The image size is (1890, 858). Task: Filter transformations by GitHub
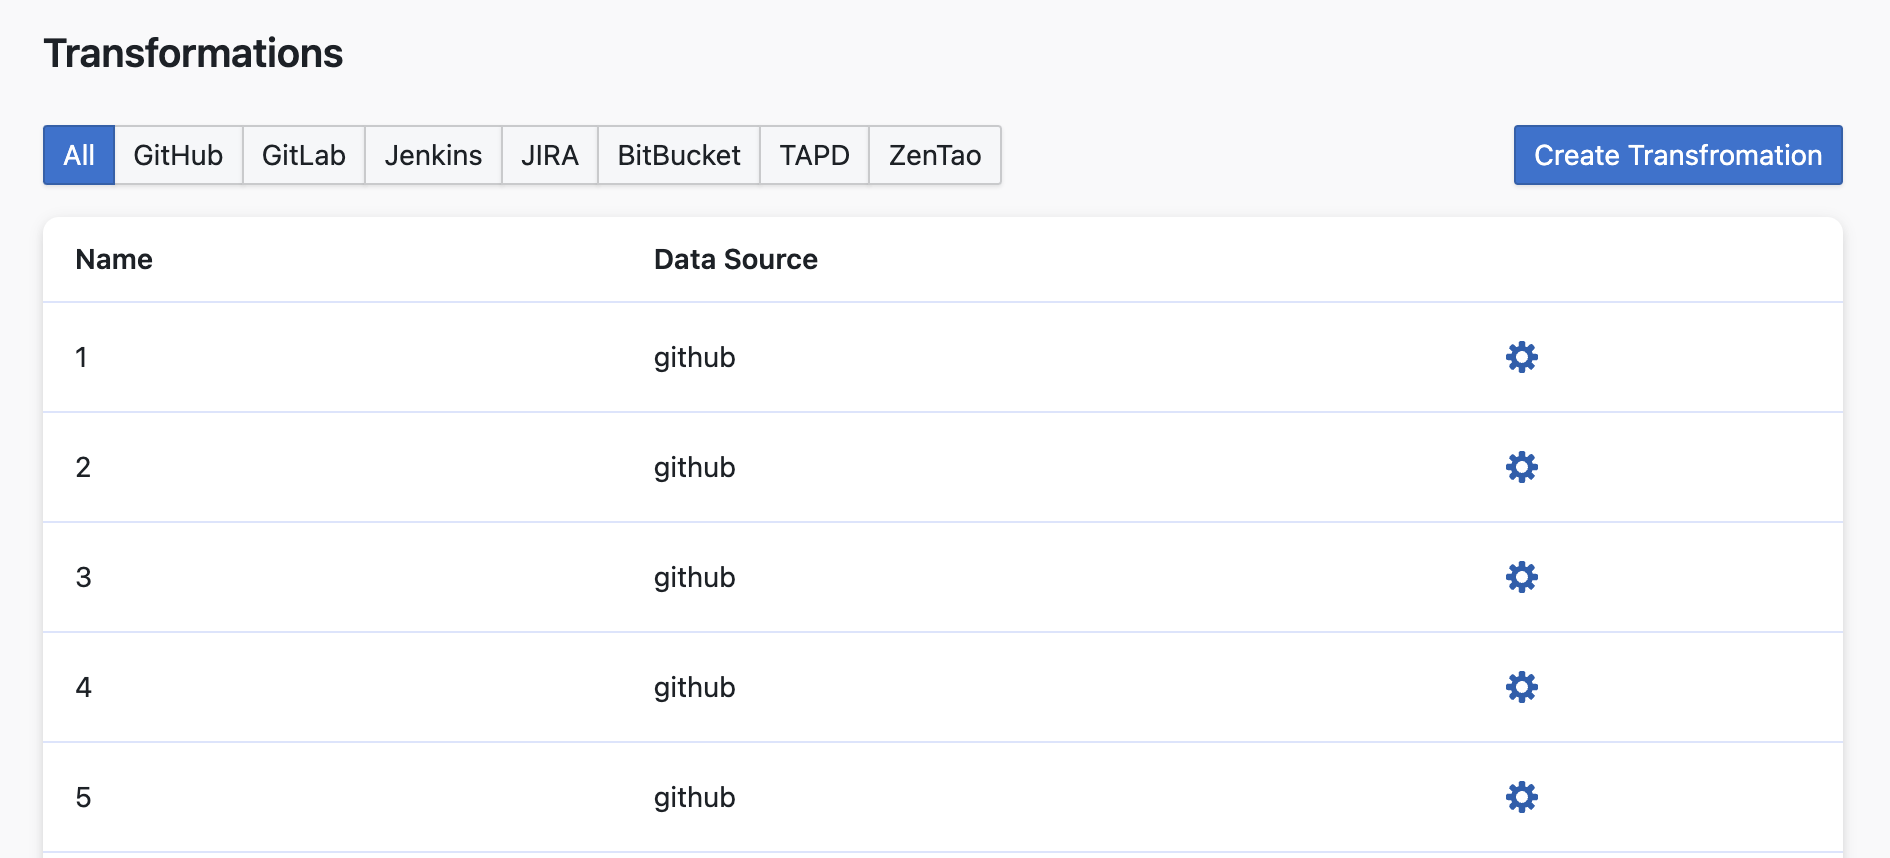(178, 155)
